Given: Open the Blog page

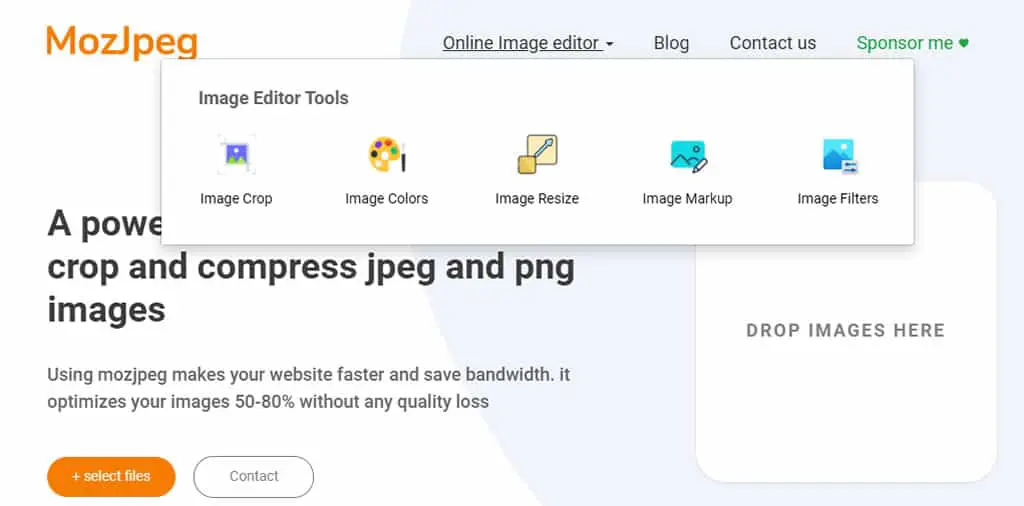Looking at the screenshot, I should (x=671, y=43).
